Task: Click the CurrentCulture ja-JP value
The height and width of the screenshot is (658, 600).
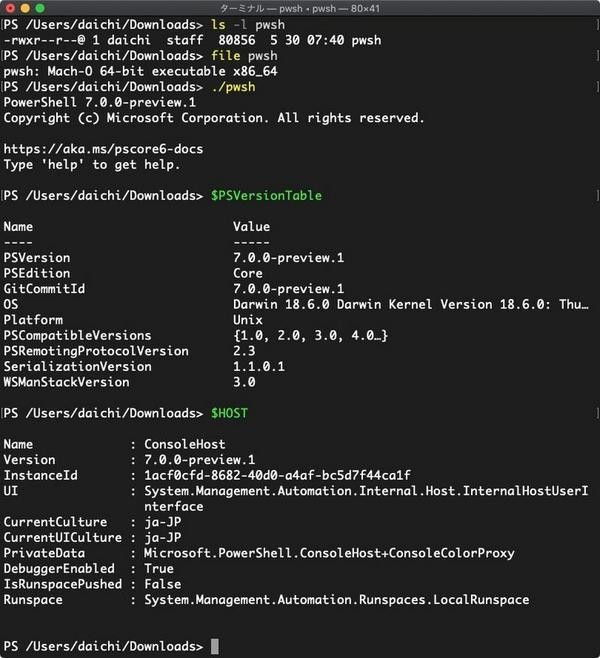Action: (163, 522)
